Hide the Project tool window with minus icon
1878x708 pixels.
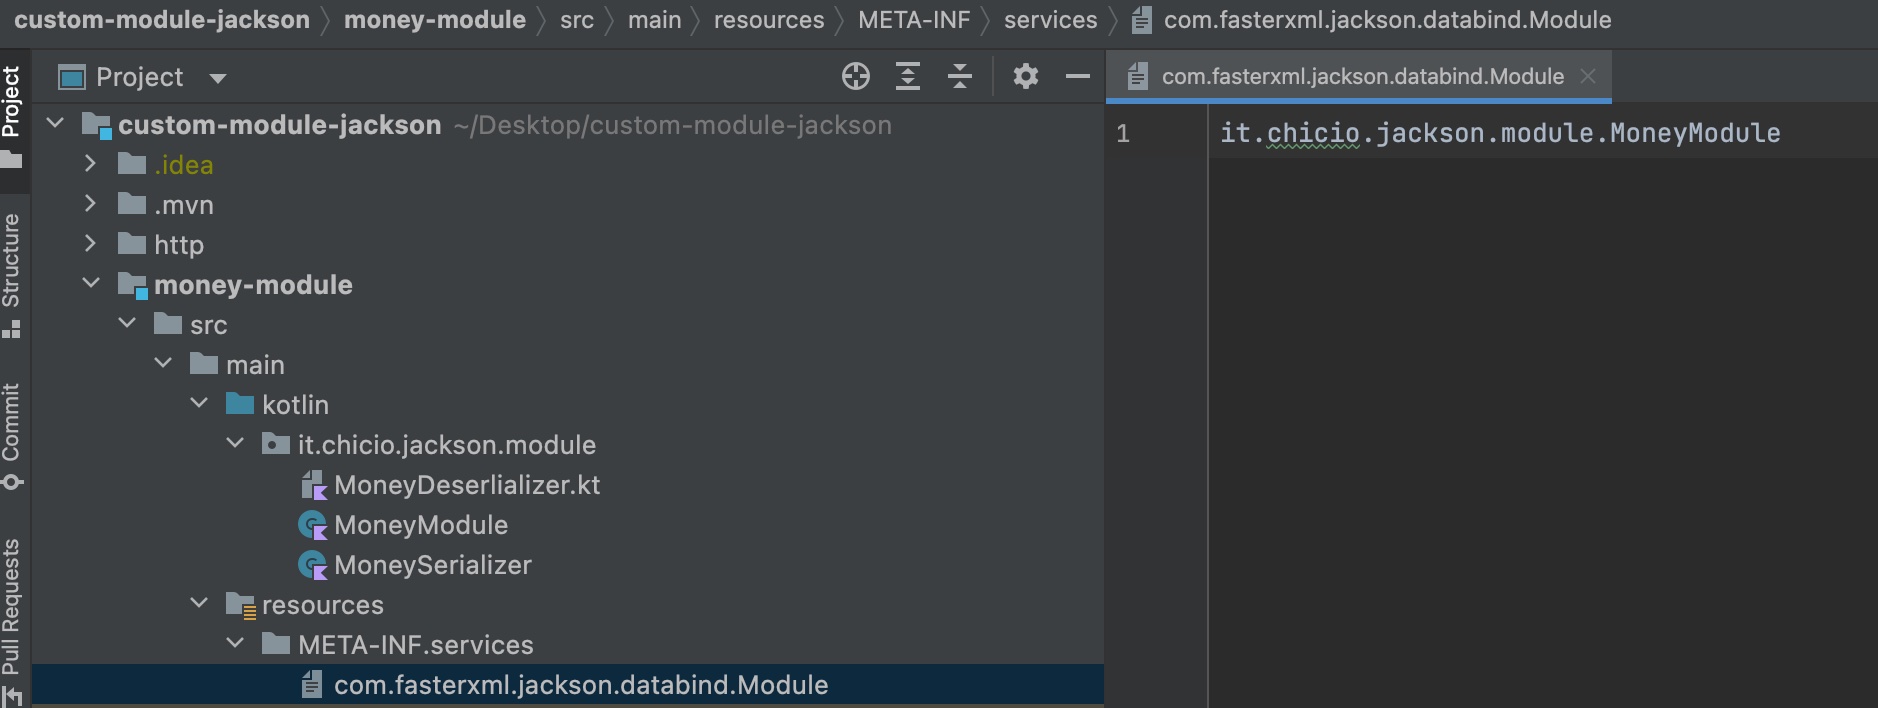[x=1078, y=76]
